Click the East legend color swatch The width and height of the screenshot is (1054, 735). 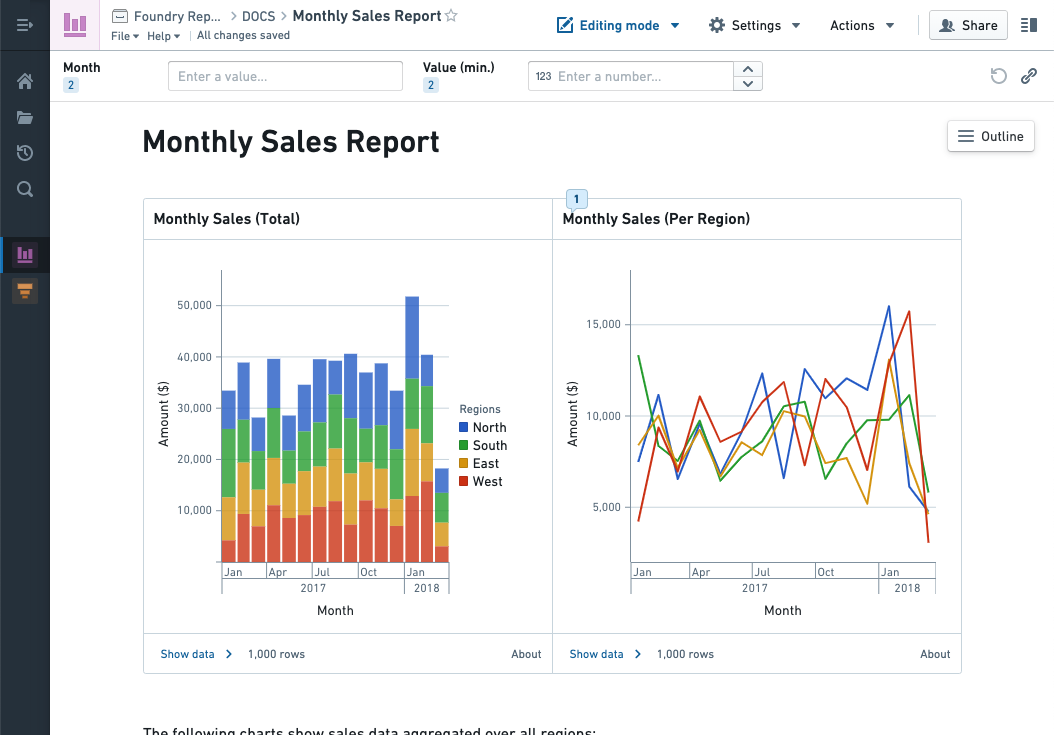pyautogui.click(x=464, y=463)
